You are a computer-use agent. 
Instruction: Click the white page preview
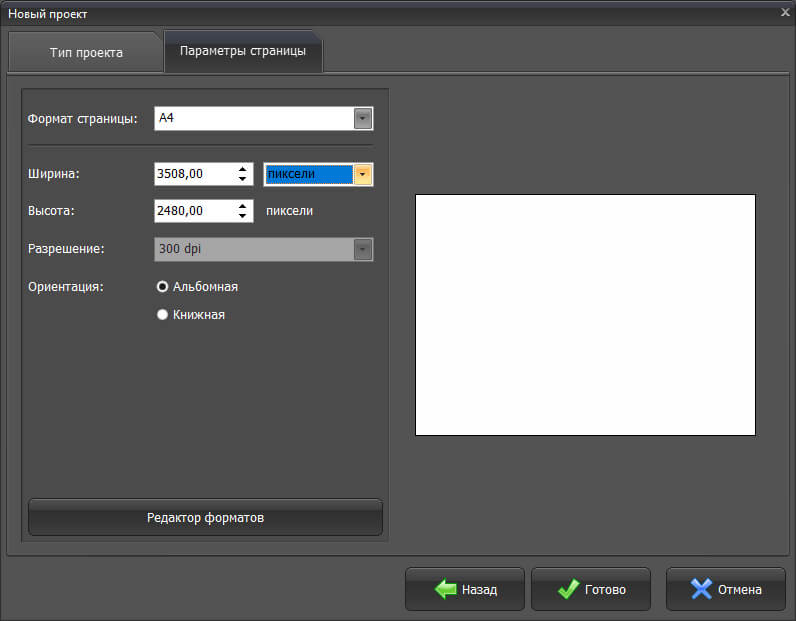coord(585,315)
